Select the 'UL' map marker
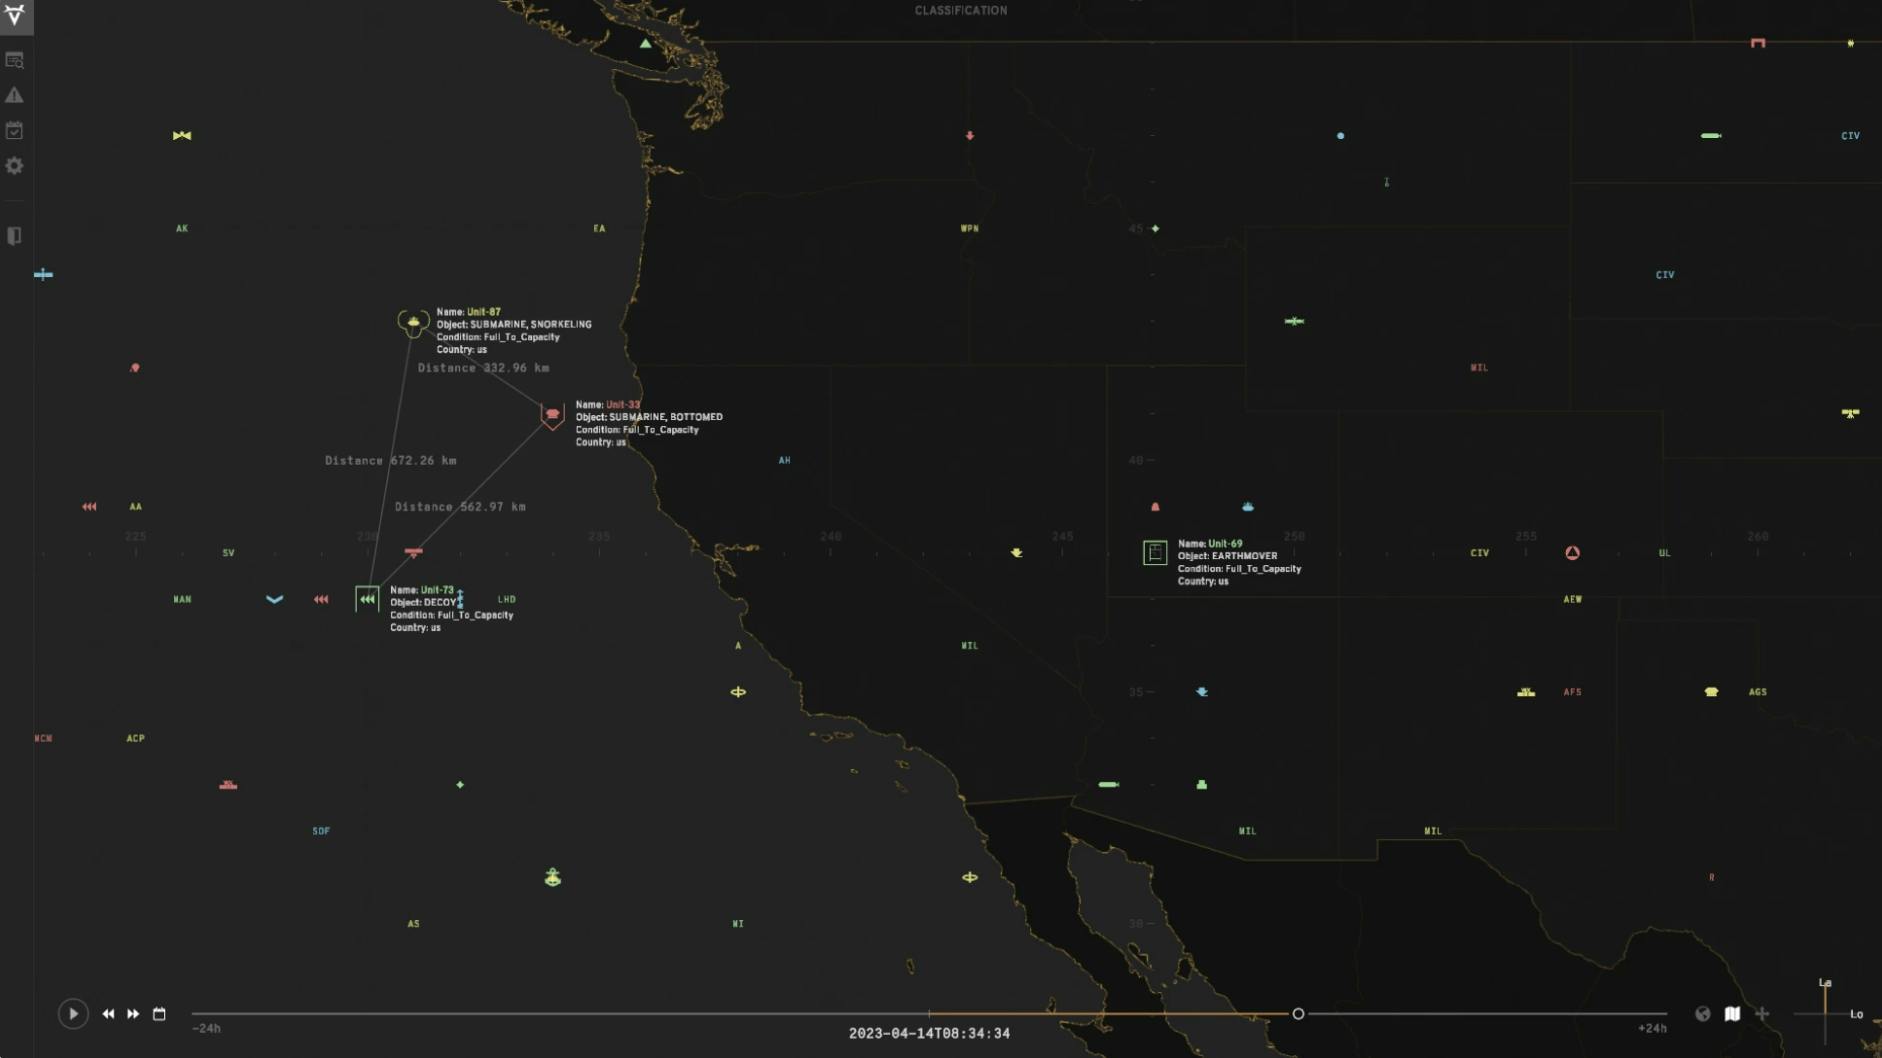Viewport: 1882px width, 1058px height. (x=1665, y=553)
